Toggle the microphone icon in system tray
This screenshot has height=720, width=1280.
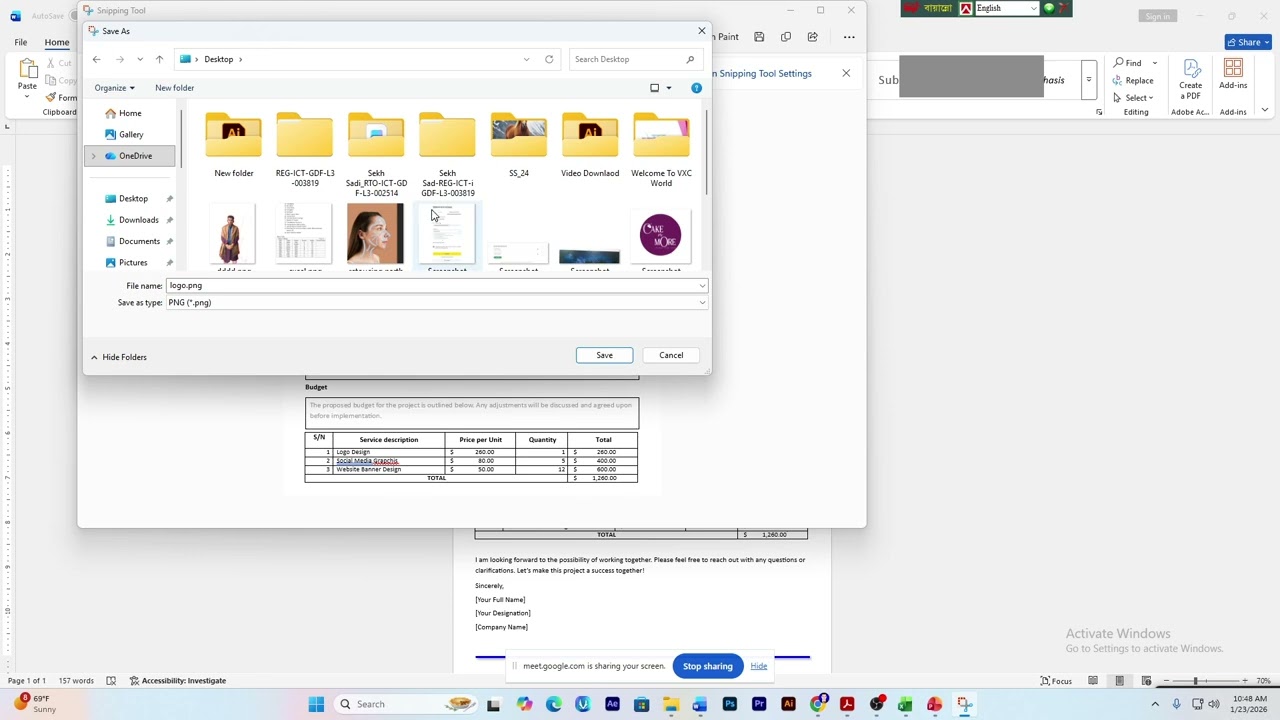pyautogui.click(x=1176, y=704)
